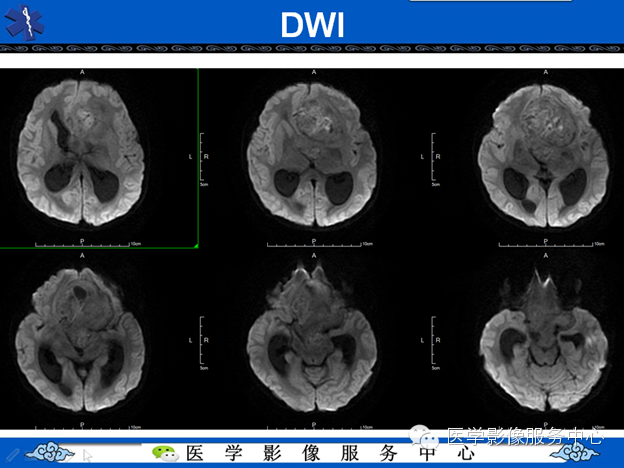
Task: Click the left cloud ornament in footer
Action: [x=49, y=452]
